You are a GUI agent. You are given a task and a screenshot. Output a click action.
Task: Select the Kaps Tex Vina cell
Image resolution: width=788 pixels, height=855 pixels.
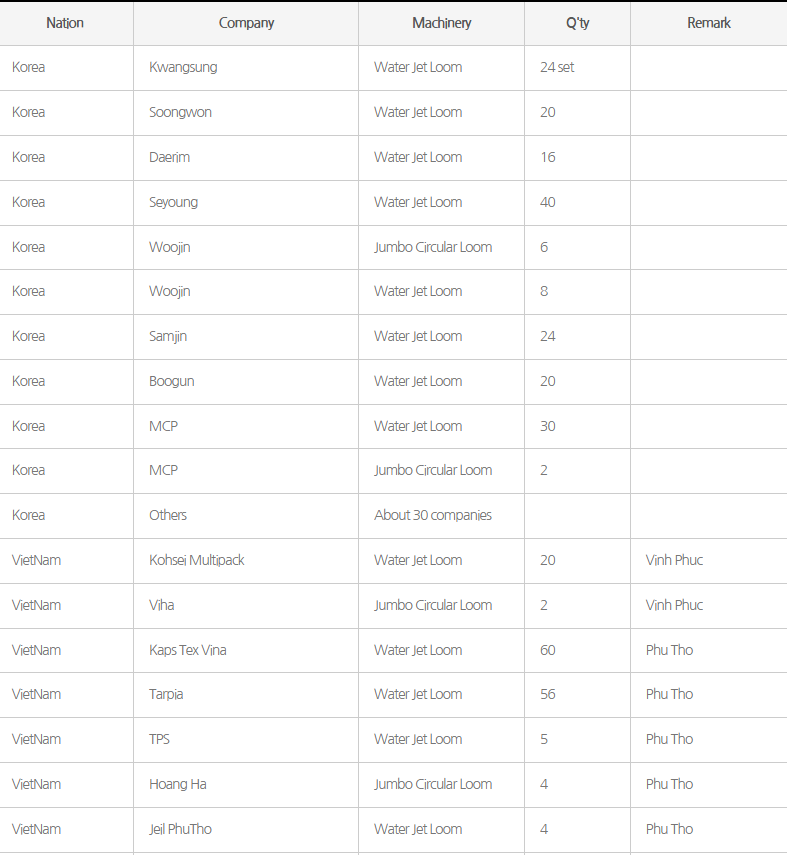click(188, 650)
